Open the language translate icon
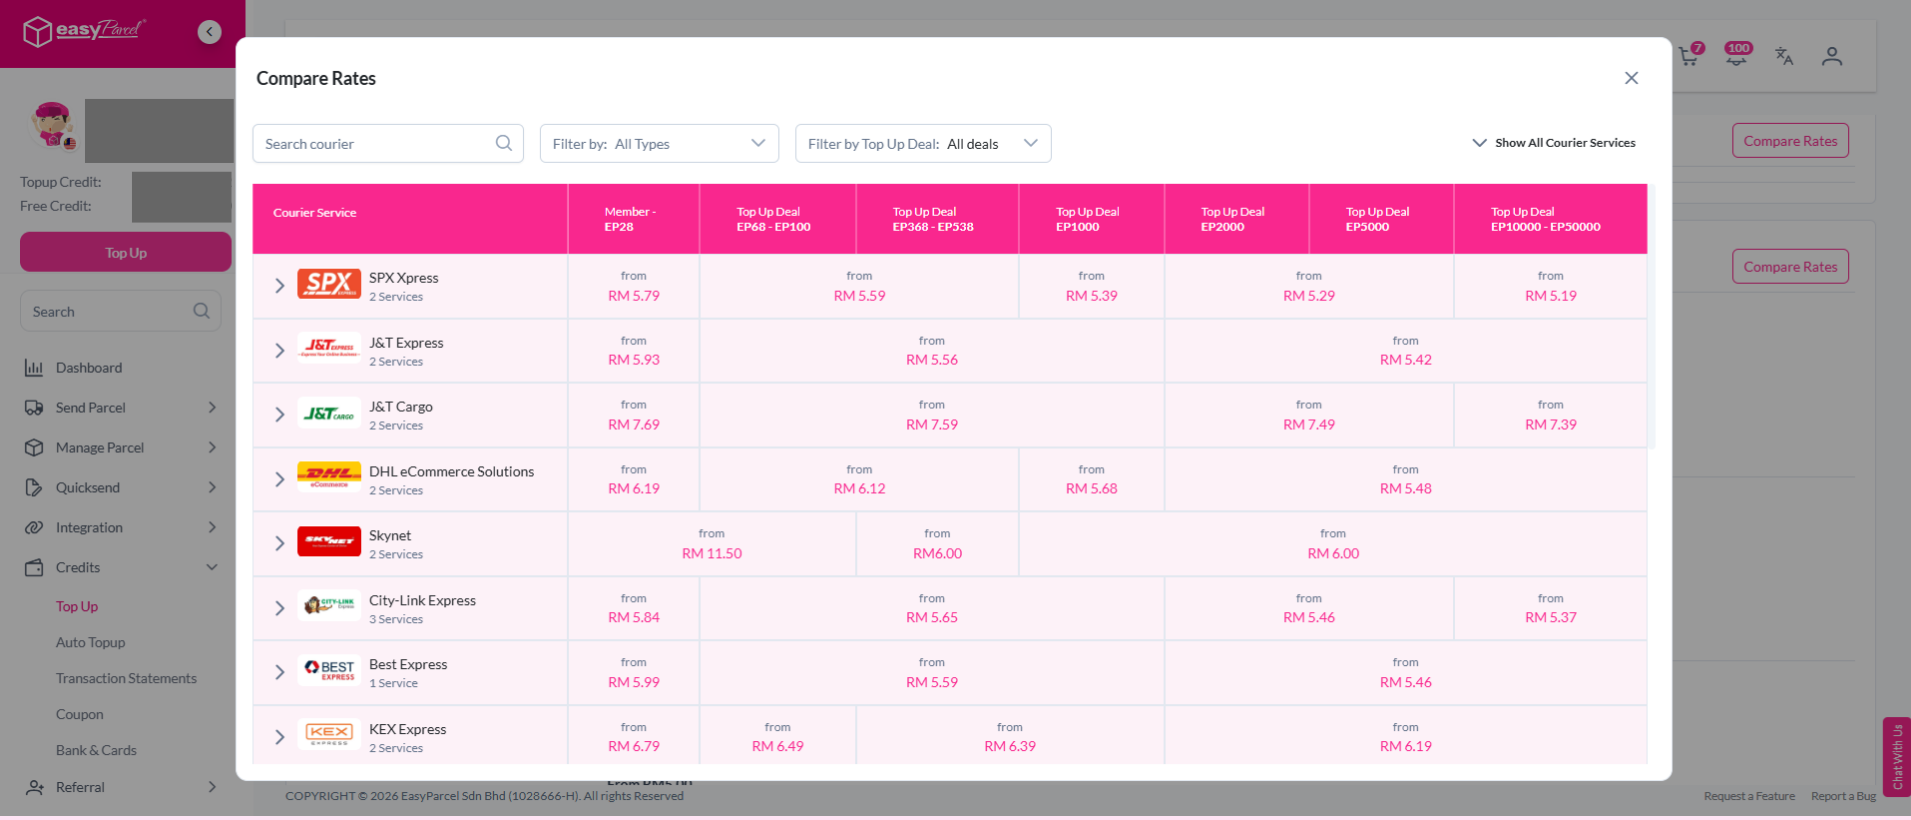 (1784, 56)
